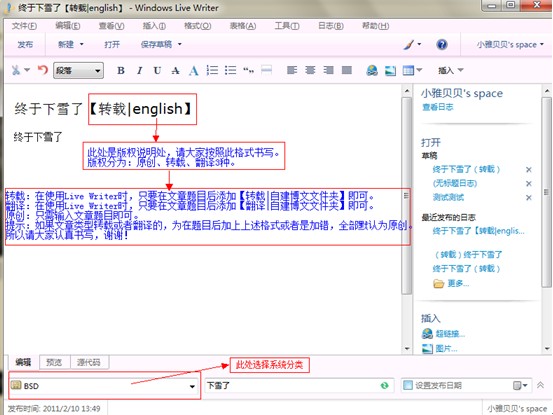553x415 pixels.
Task: Toggle Italic formatting
Action: pyautogui.click(x=140, y=71)
